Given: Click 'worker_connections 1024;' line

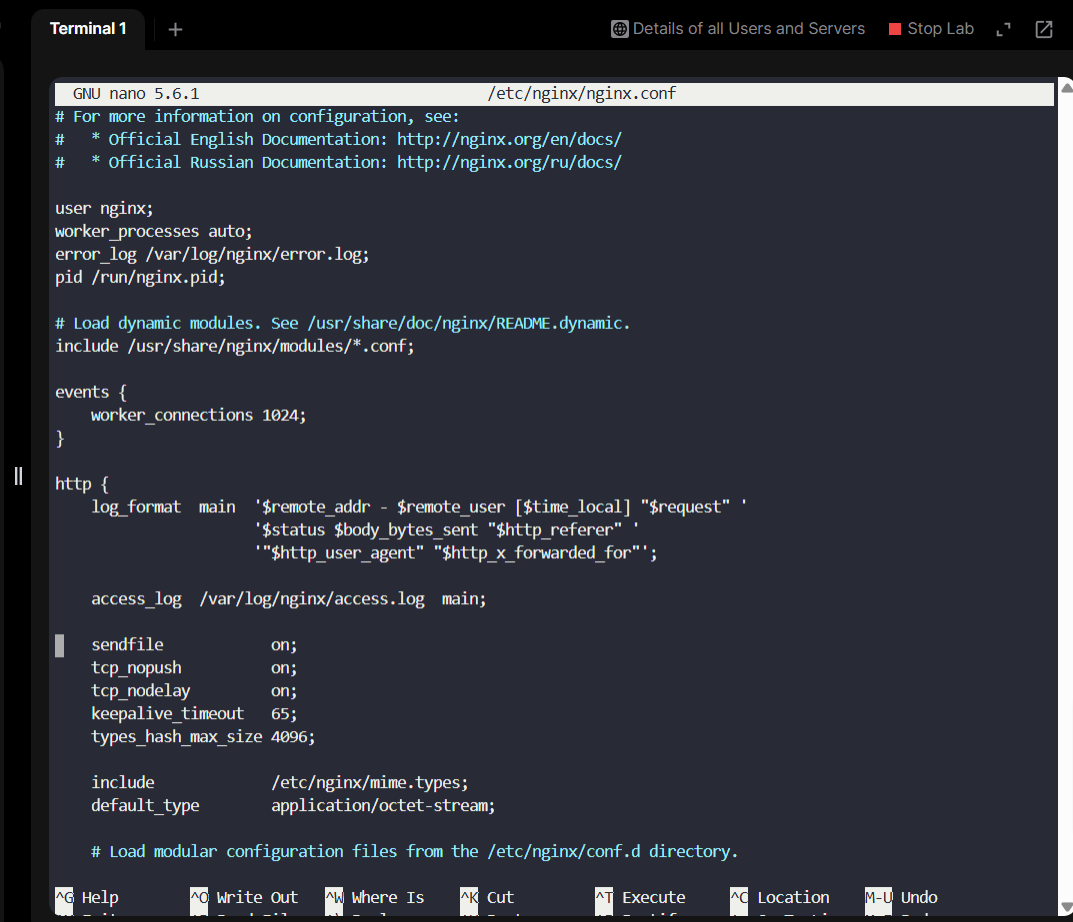Looking at the screenshot, I should [198, 415].
